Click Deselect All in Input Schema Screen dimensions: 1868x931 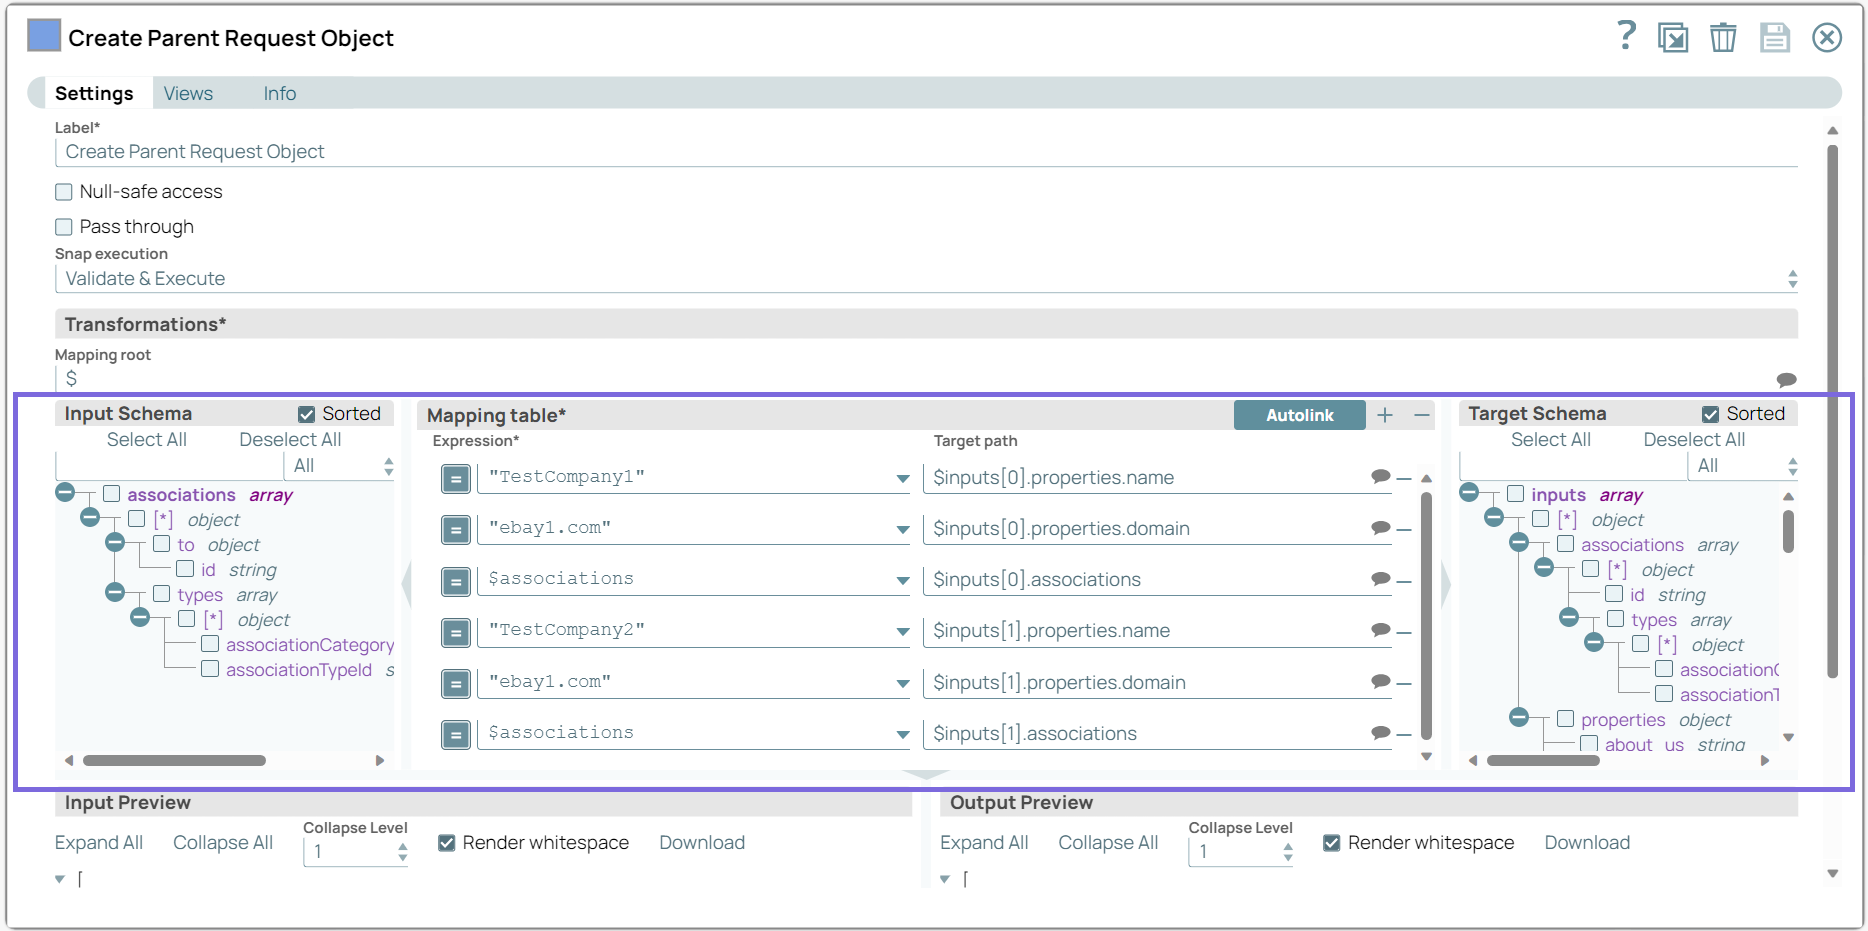(x=290, y=440)
